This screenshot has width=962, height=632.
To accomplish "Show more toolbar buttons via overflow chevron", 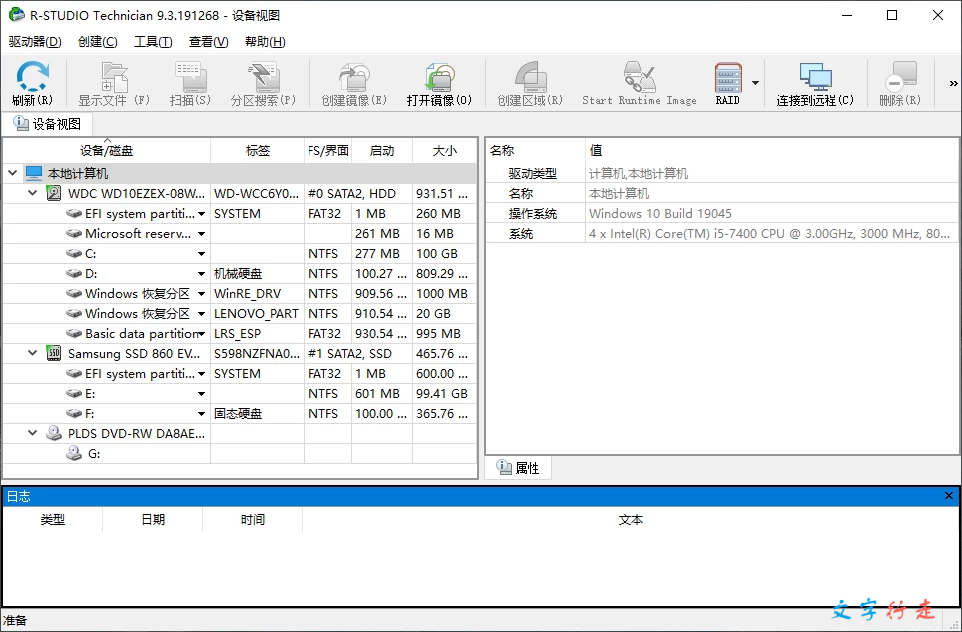I will click(953, 83).
